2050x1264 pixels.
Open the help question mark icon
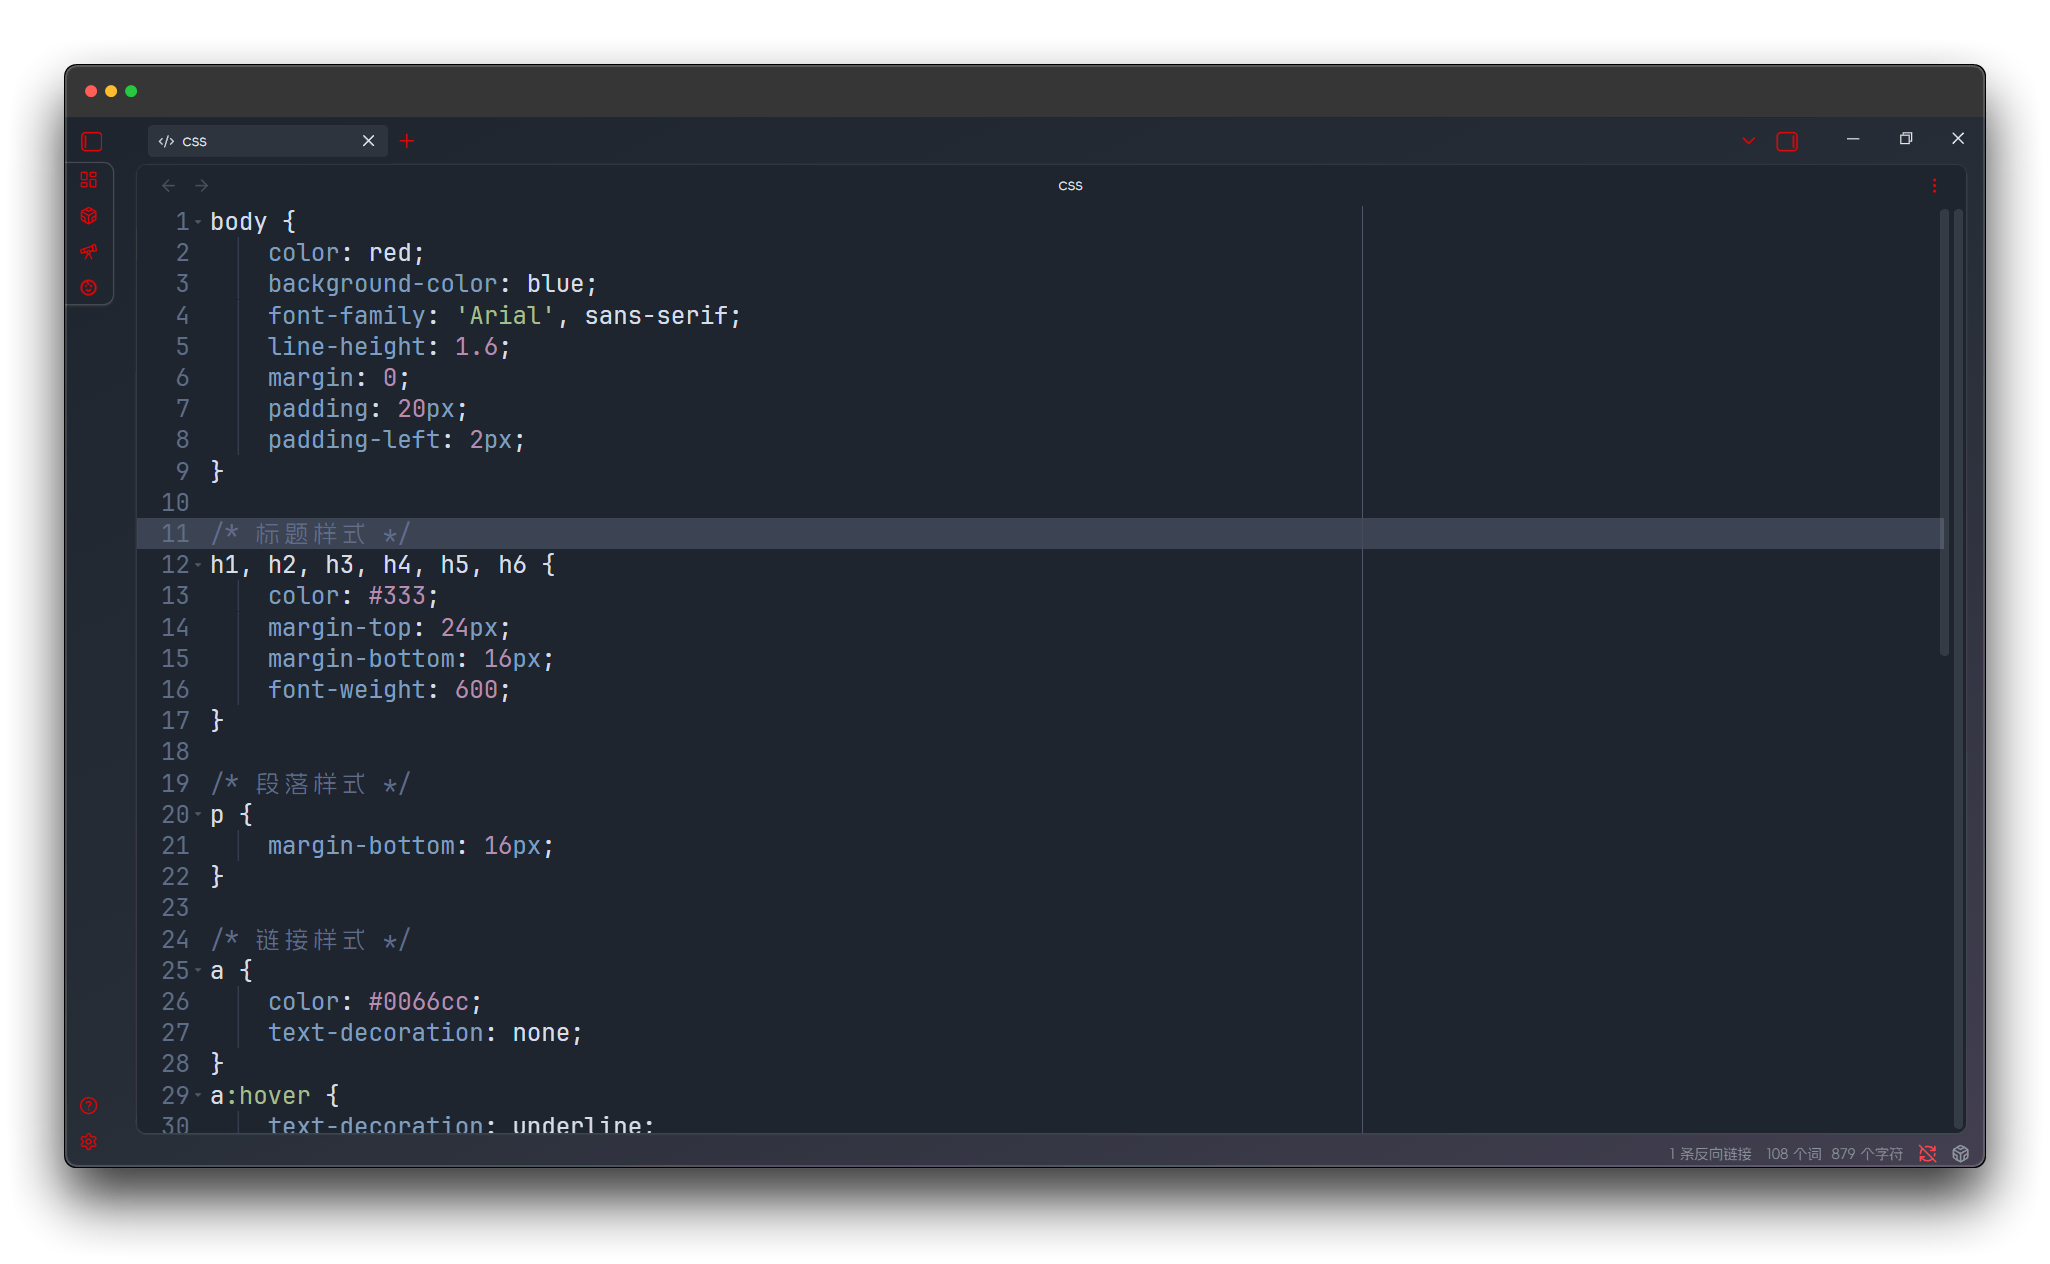[x=89, y=1106]
